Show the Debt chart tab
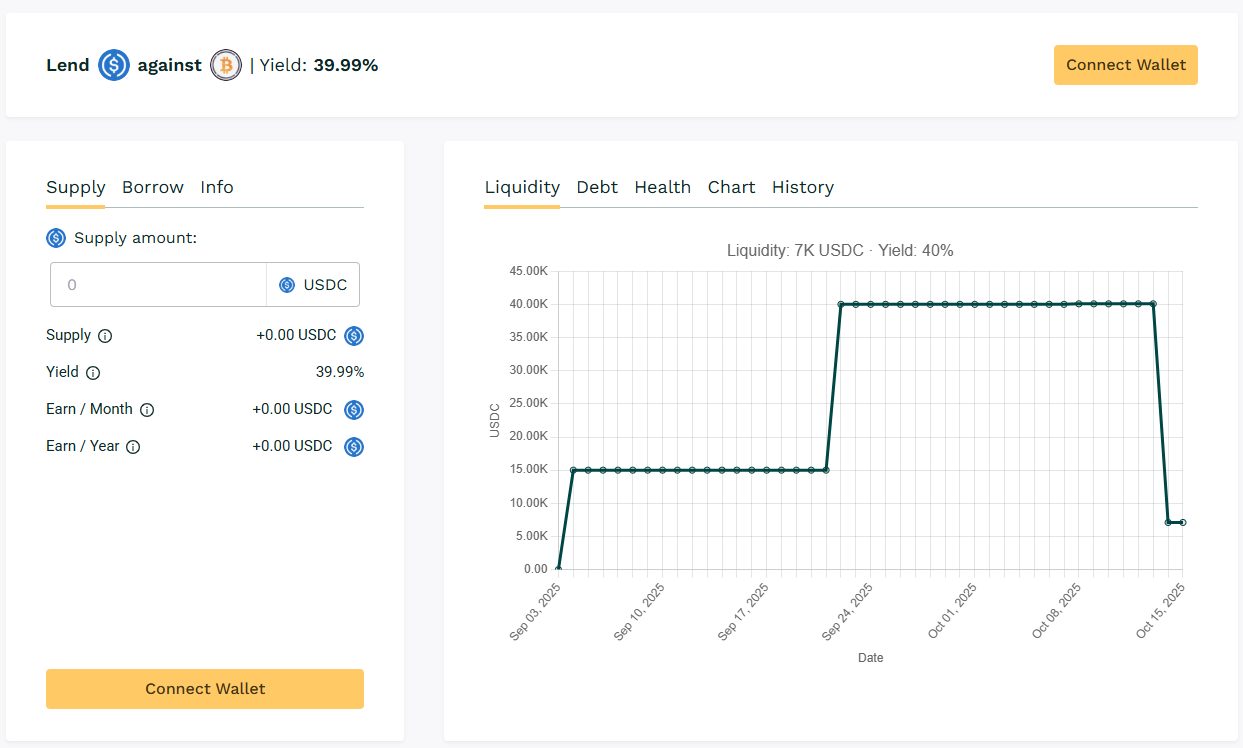1243x748 pixels. 597,187
